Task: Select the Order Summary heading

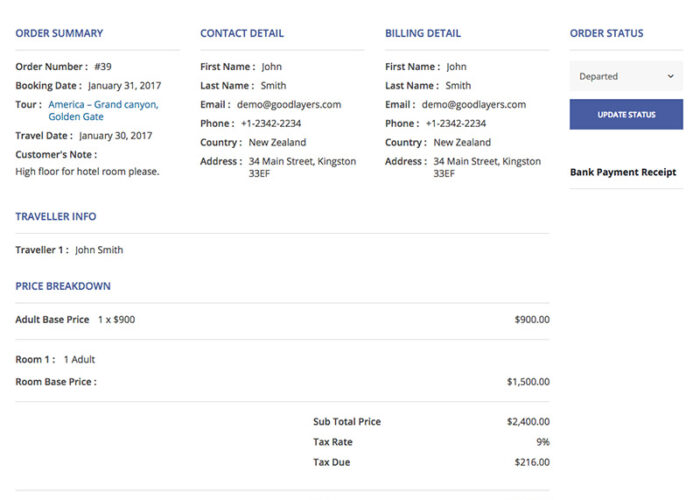Action: coord(59,33)
